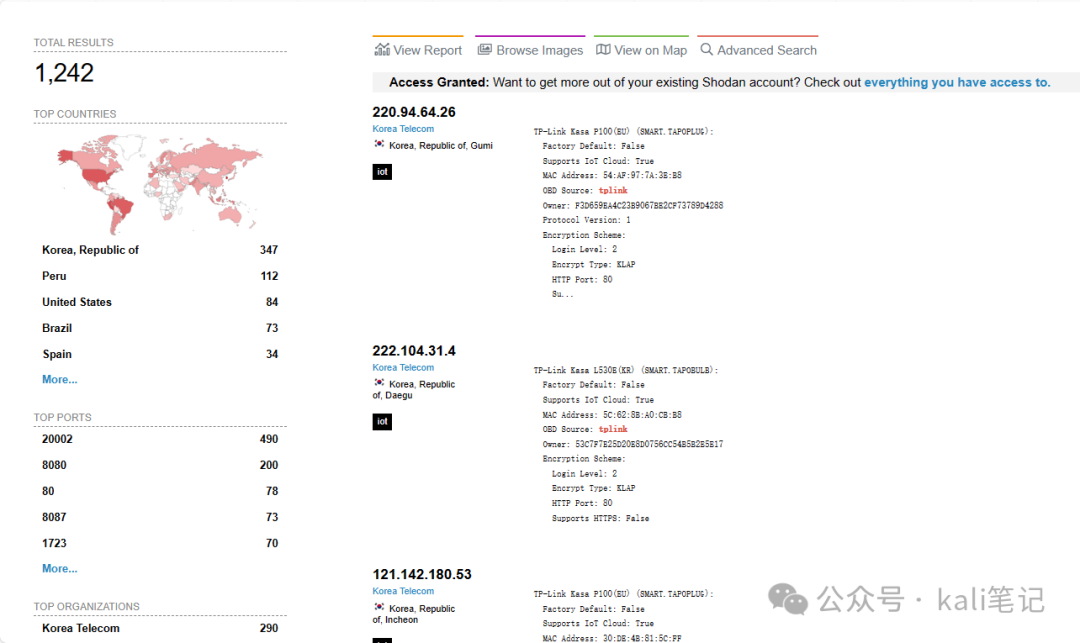The height and width of the screenshot is (643, 1080).
Task: Click the count 490 for port 20002
Action: (x=269, y=439)
